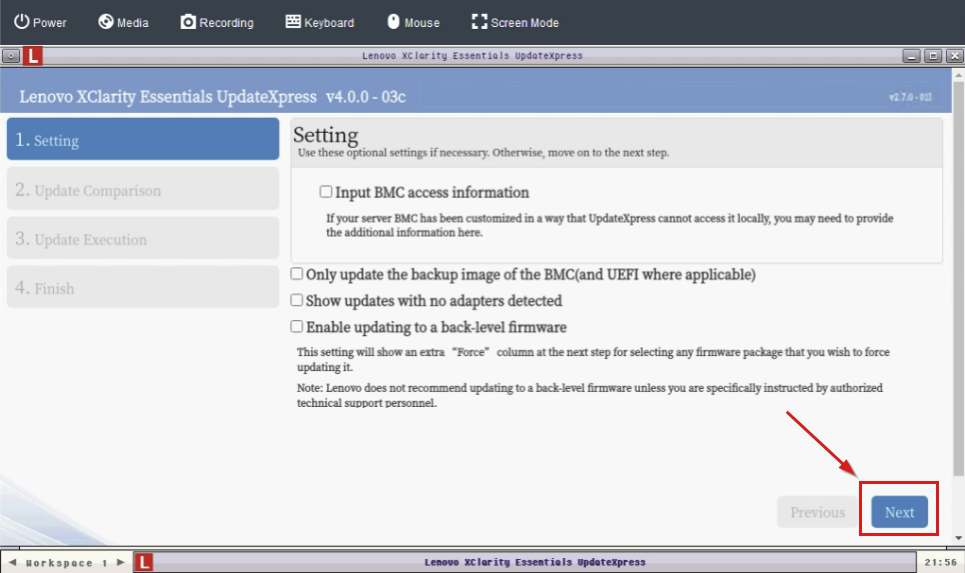Click the red Lenovo L title bar icon
This screenshot has height=573, width=965.
(x=33, y=55)
